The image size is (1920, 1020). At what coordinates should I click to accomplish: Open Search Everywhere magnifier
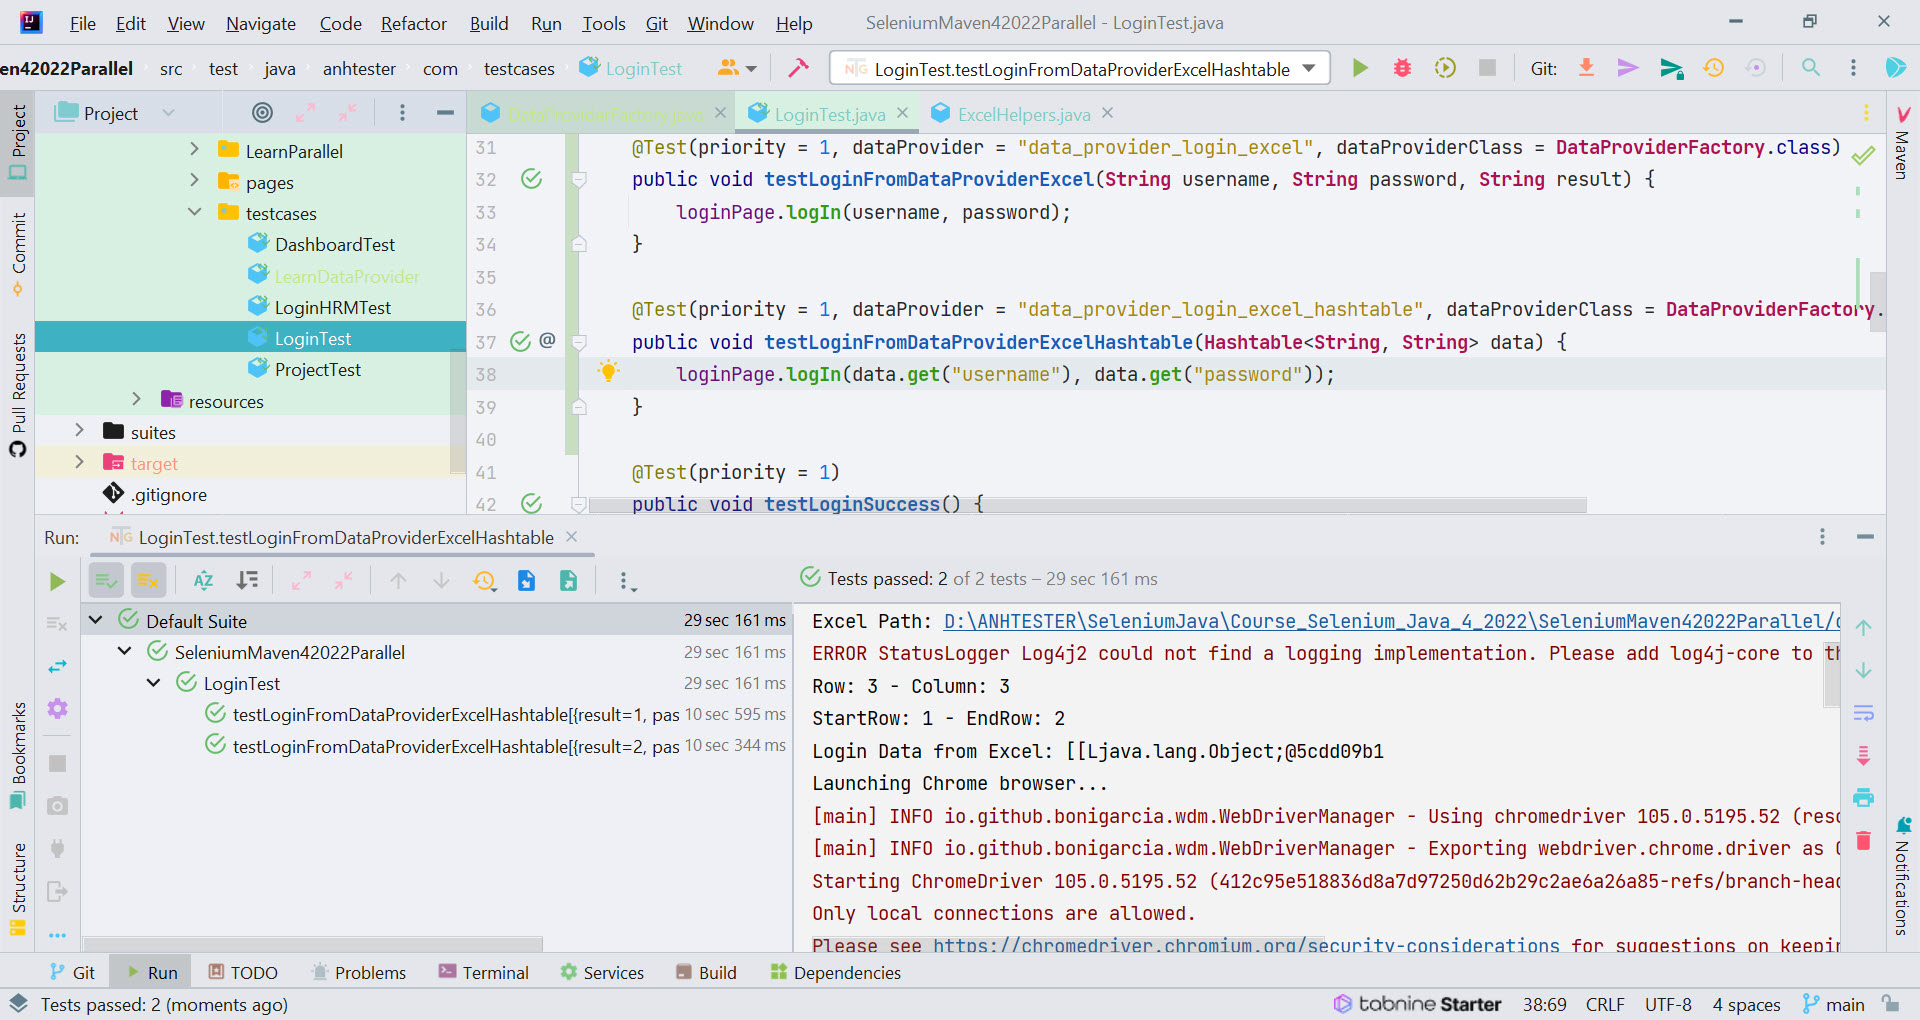[x=1811, y=68]
